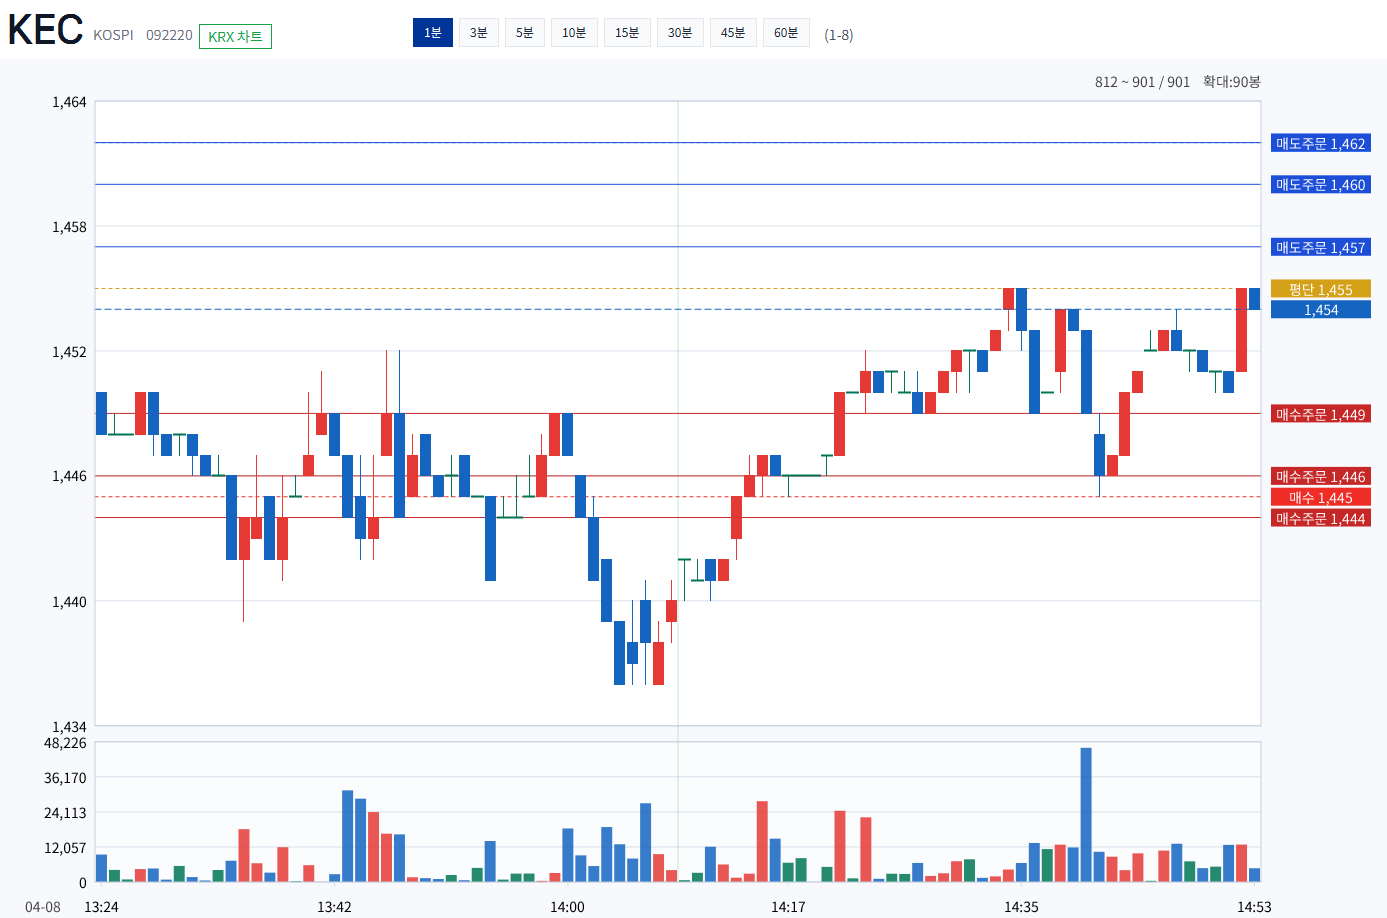Viewport: 1387px width, 918px height.
Task: Select the 30분 interval button
Action: coord(680,33)
